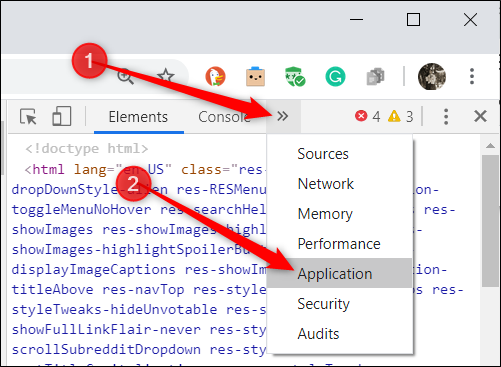Click the showFullLinkFlair-never class text
Viewport: 501px width, 367px height.
click(x=106, y=330)
